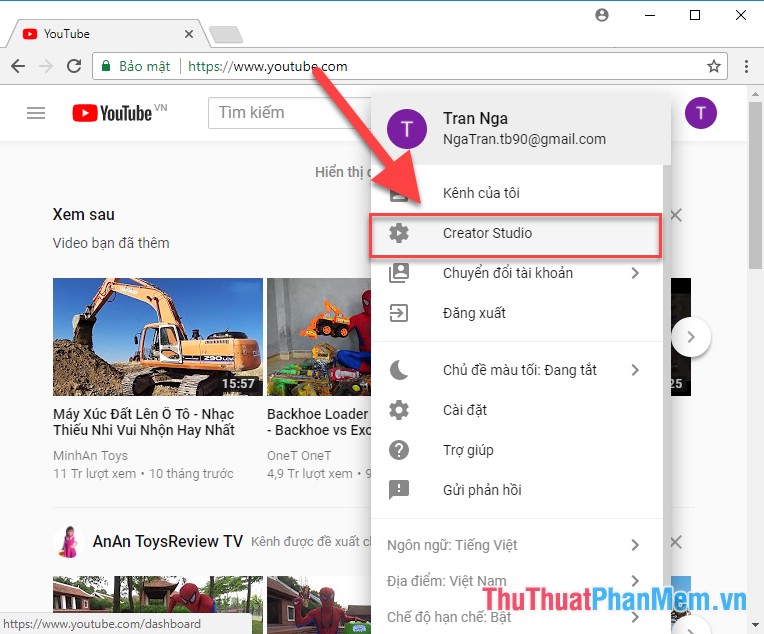Click the browser forward arrow
The width and height of the screenshot is (764, 634).
coord(46,66)
